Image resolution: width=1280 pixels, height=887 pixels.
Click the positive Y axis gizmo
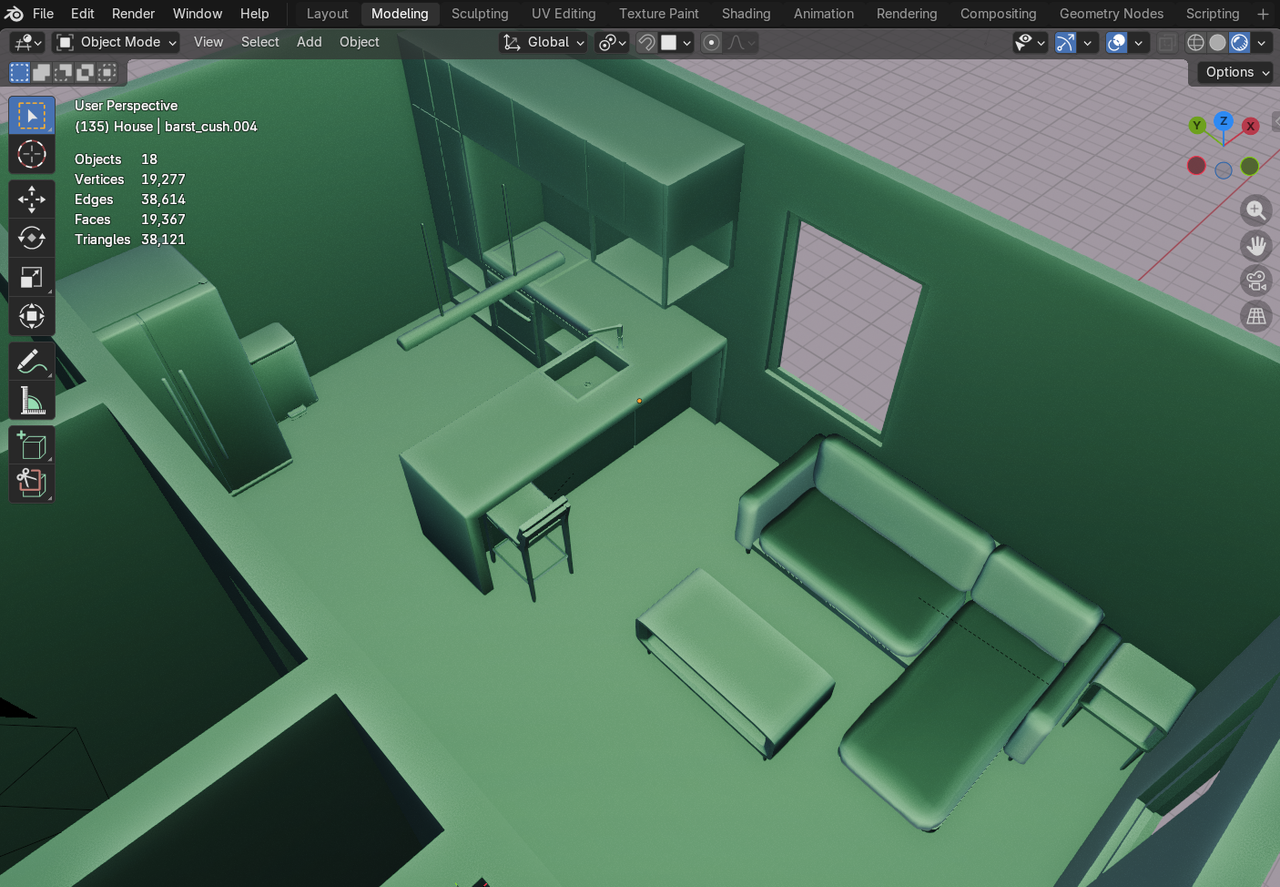point(1197,125)
